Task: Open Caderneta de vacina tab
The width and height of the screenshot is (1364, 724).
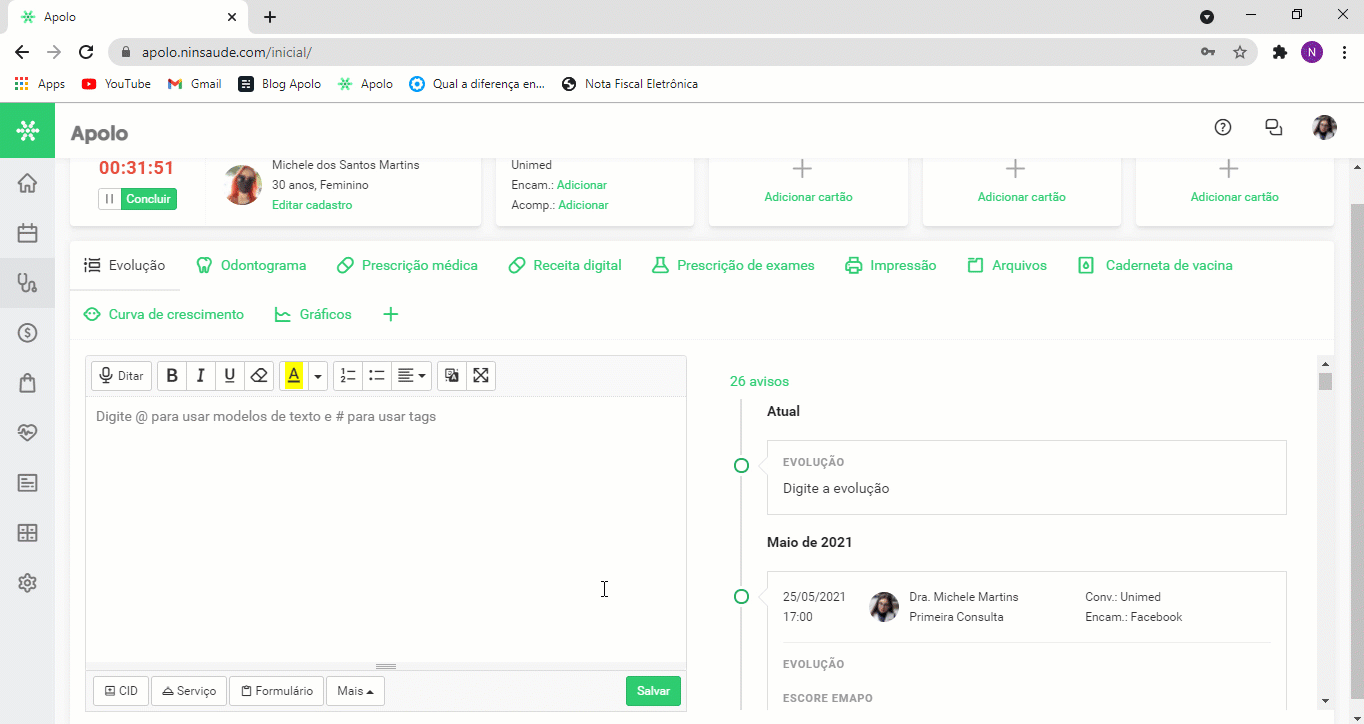Action: click(1155, 265)
